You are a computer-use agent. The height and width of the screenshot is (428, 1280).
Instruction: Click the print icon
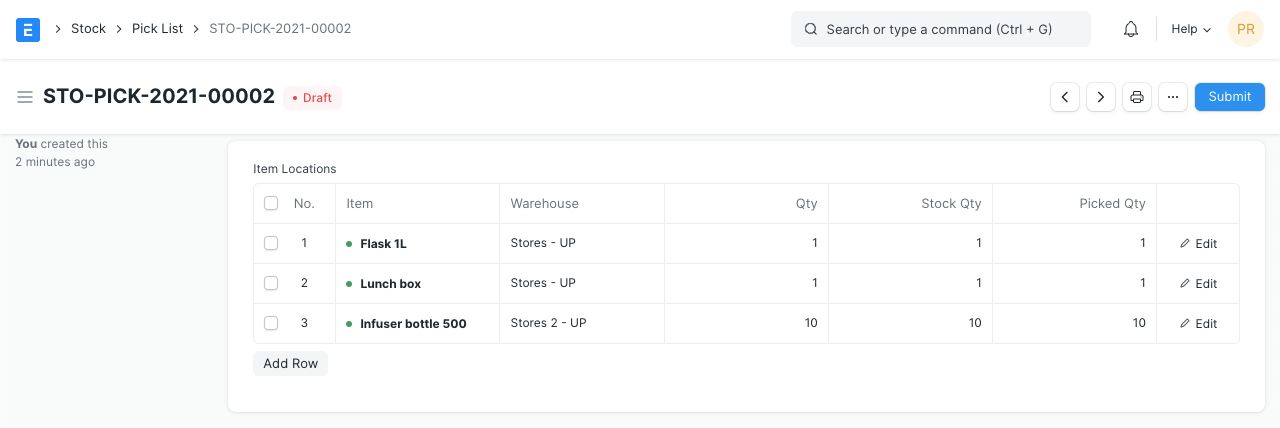[1137, 97]
